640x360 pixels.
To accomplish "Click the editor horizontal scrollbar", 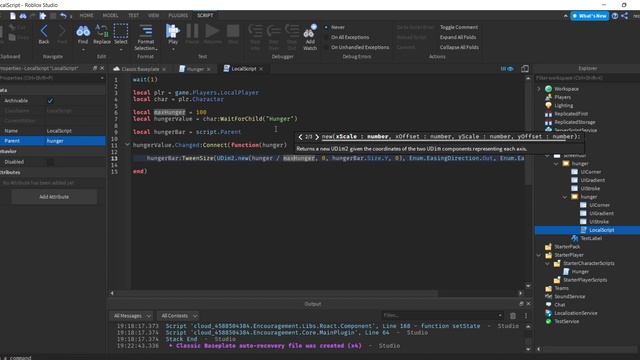I will pyautogui.click(x=276, y=293).
